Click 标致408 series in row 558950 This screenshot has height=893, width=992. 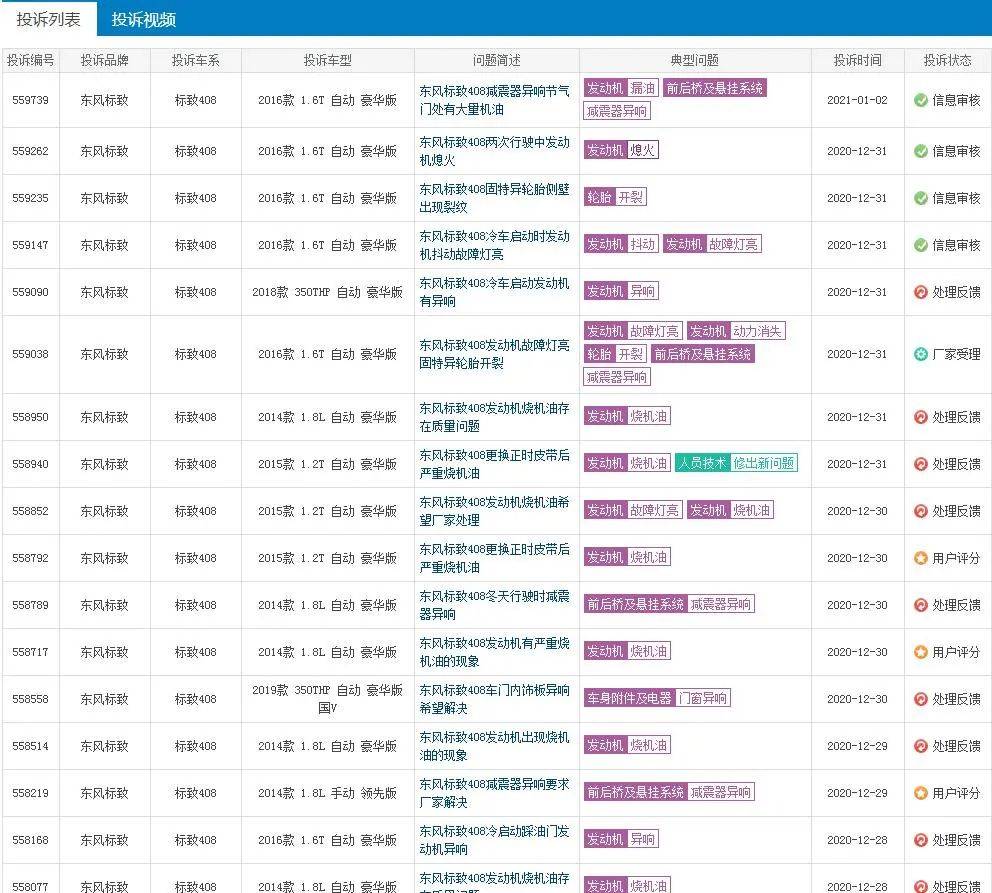pos(195,417)
